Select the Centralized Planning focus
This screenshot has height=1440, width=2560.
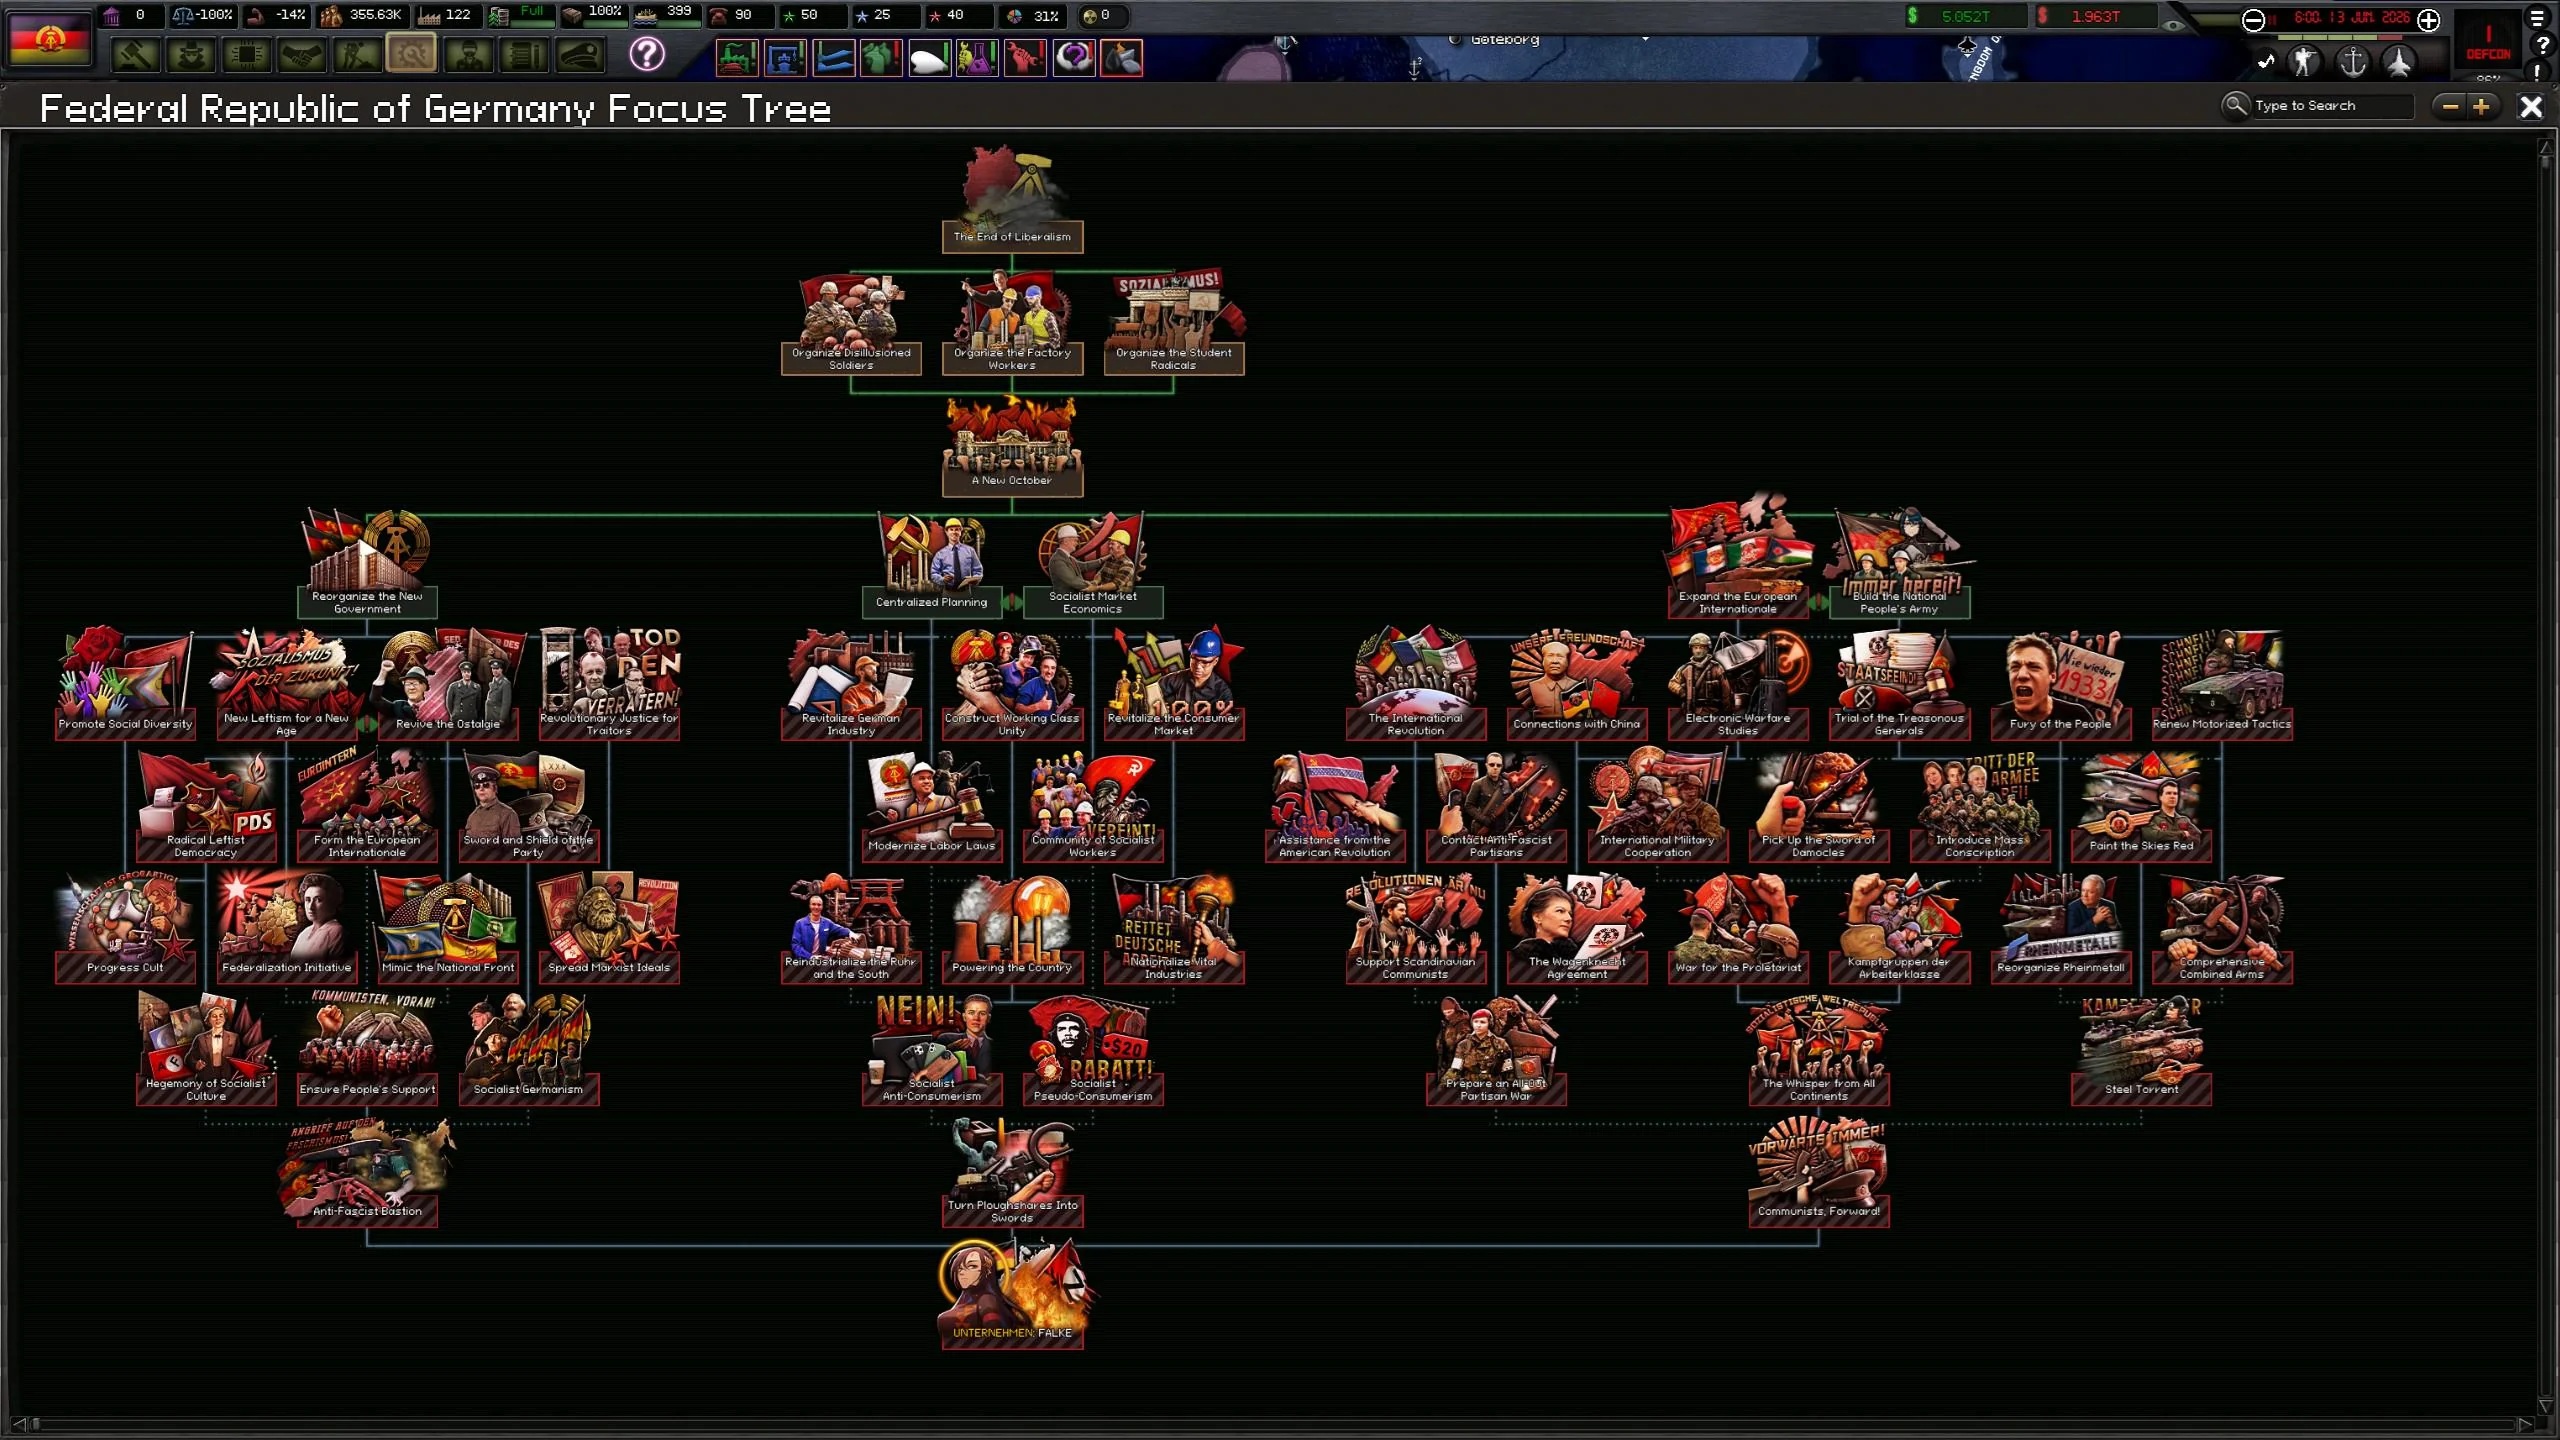tap(931, 565)
